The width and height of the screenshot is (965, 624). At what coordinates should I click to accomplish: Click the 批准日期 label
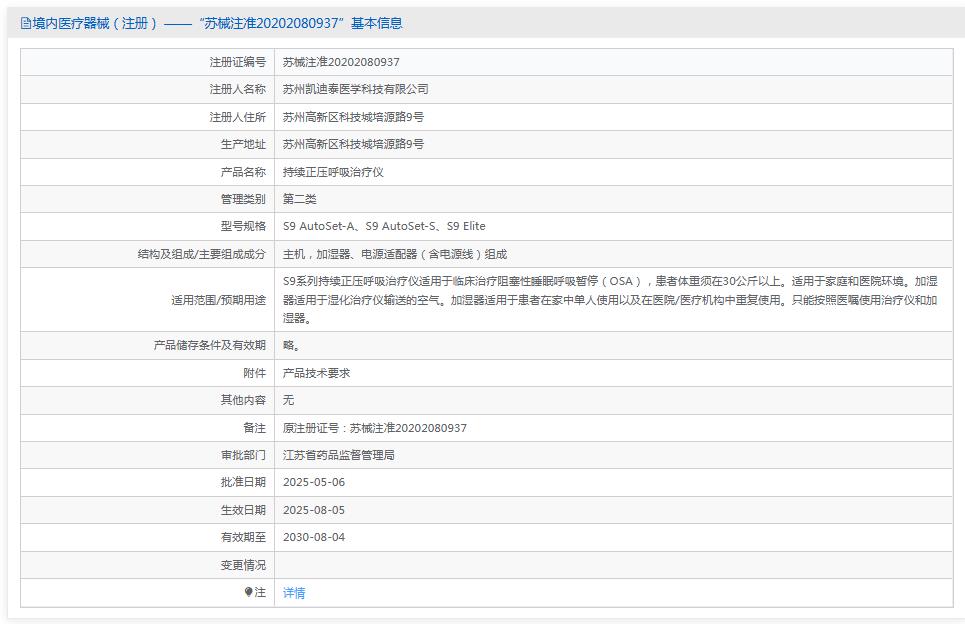[x=243, y=482]
